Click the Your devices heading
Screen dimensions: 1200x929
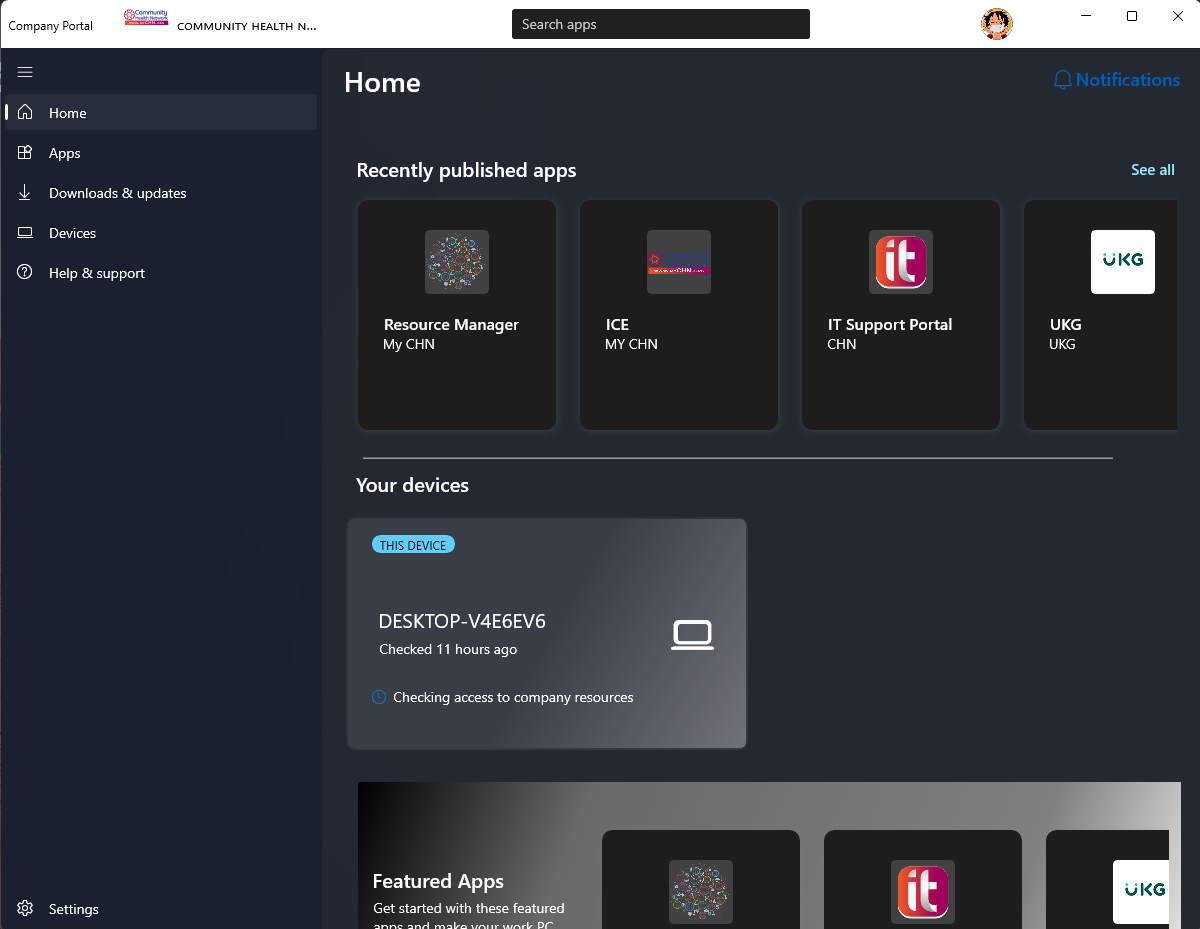click(x=412, y=485)
